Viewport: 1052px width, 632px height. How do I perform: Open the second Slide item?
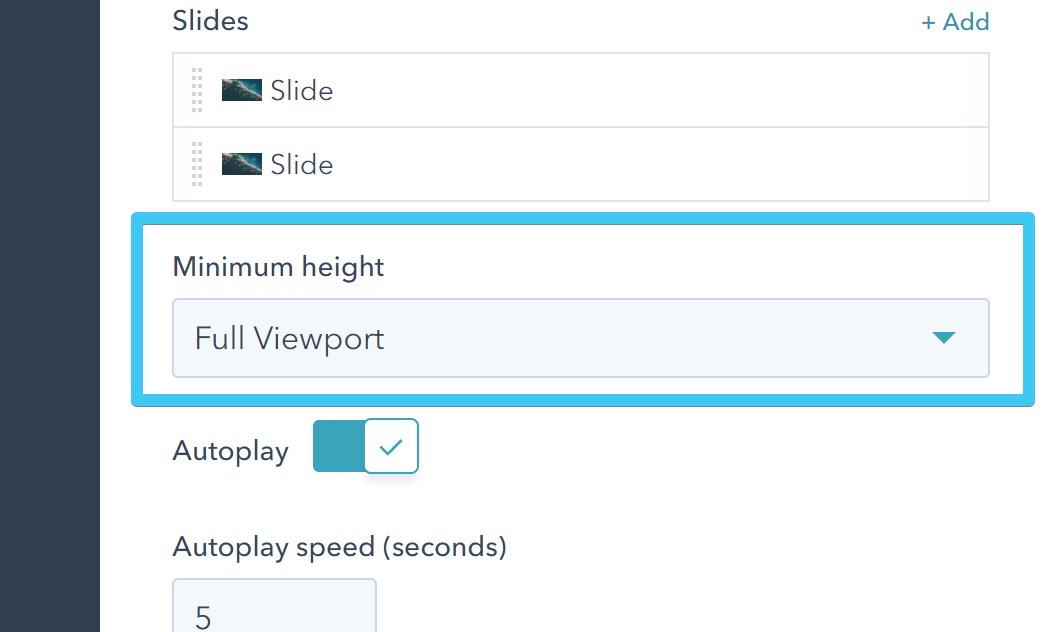(302, 165)
